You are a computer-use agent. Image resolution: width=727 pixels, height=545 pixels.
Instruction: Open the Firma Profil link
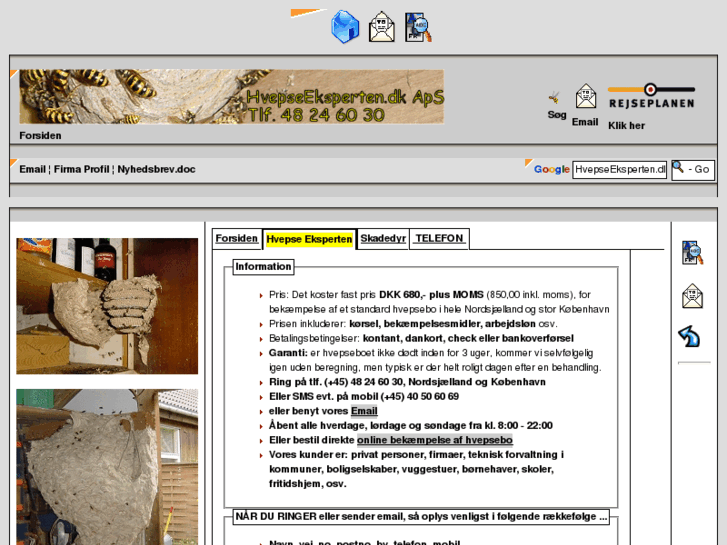point(82,169)
